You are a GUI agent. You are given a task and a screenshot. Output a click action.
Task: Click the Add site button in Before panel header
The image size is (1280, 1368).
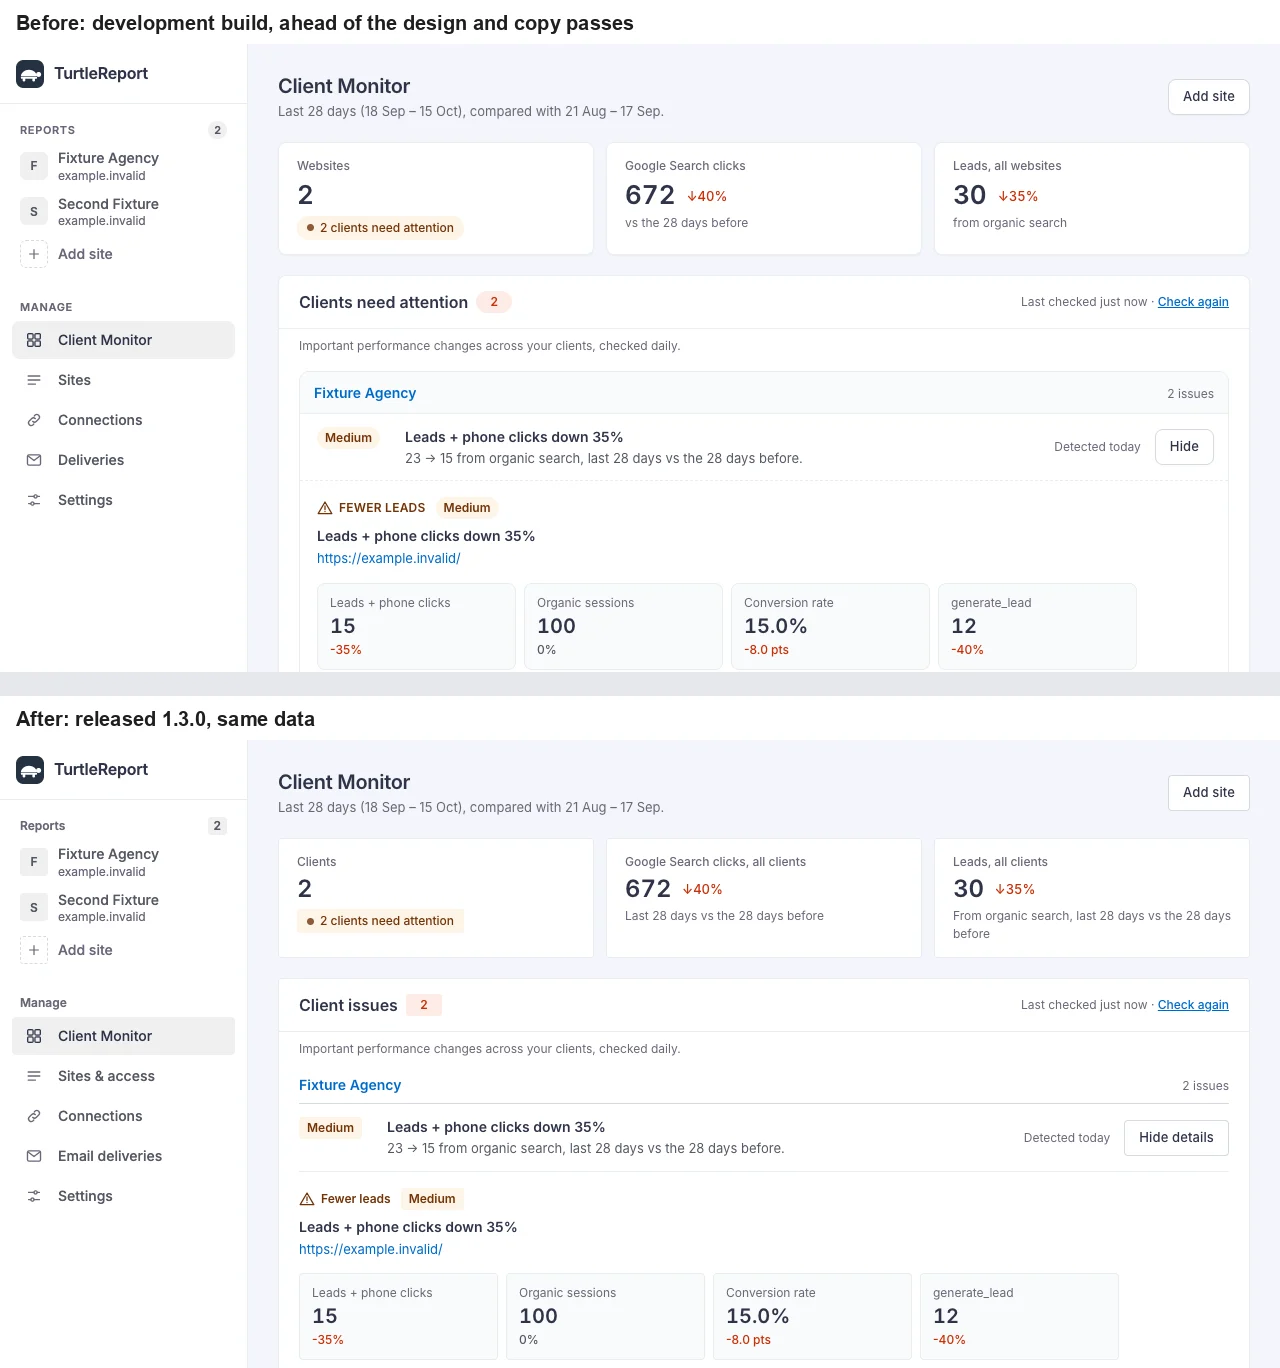coord(1208,97)
